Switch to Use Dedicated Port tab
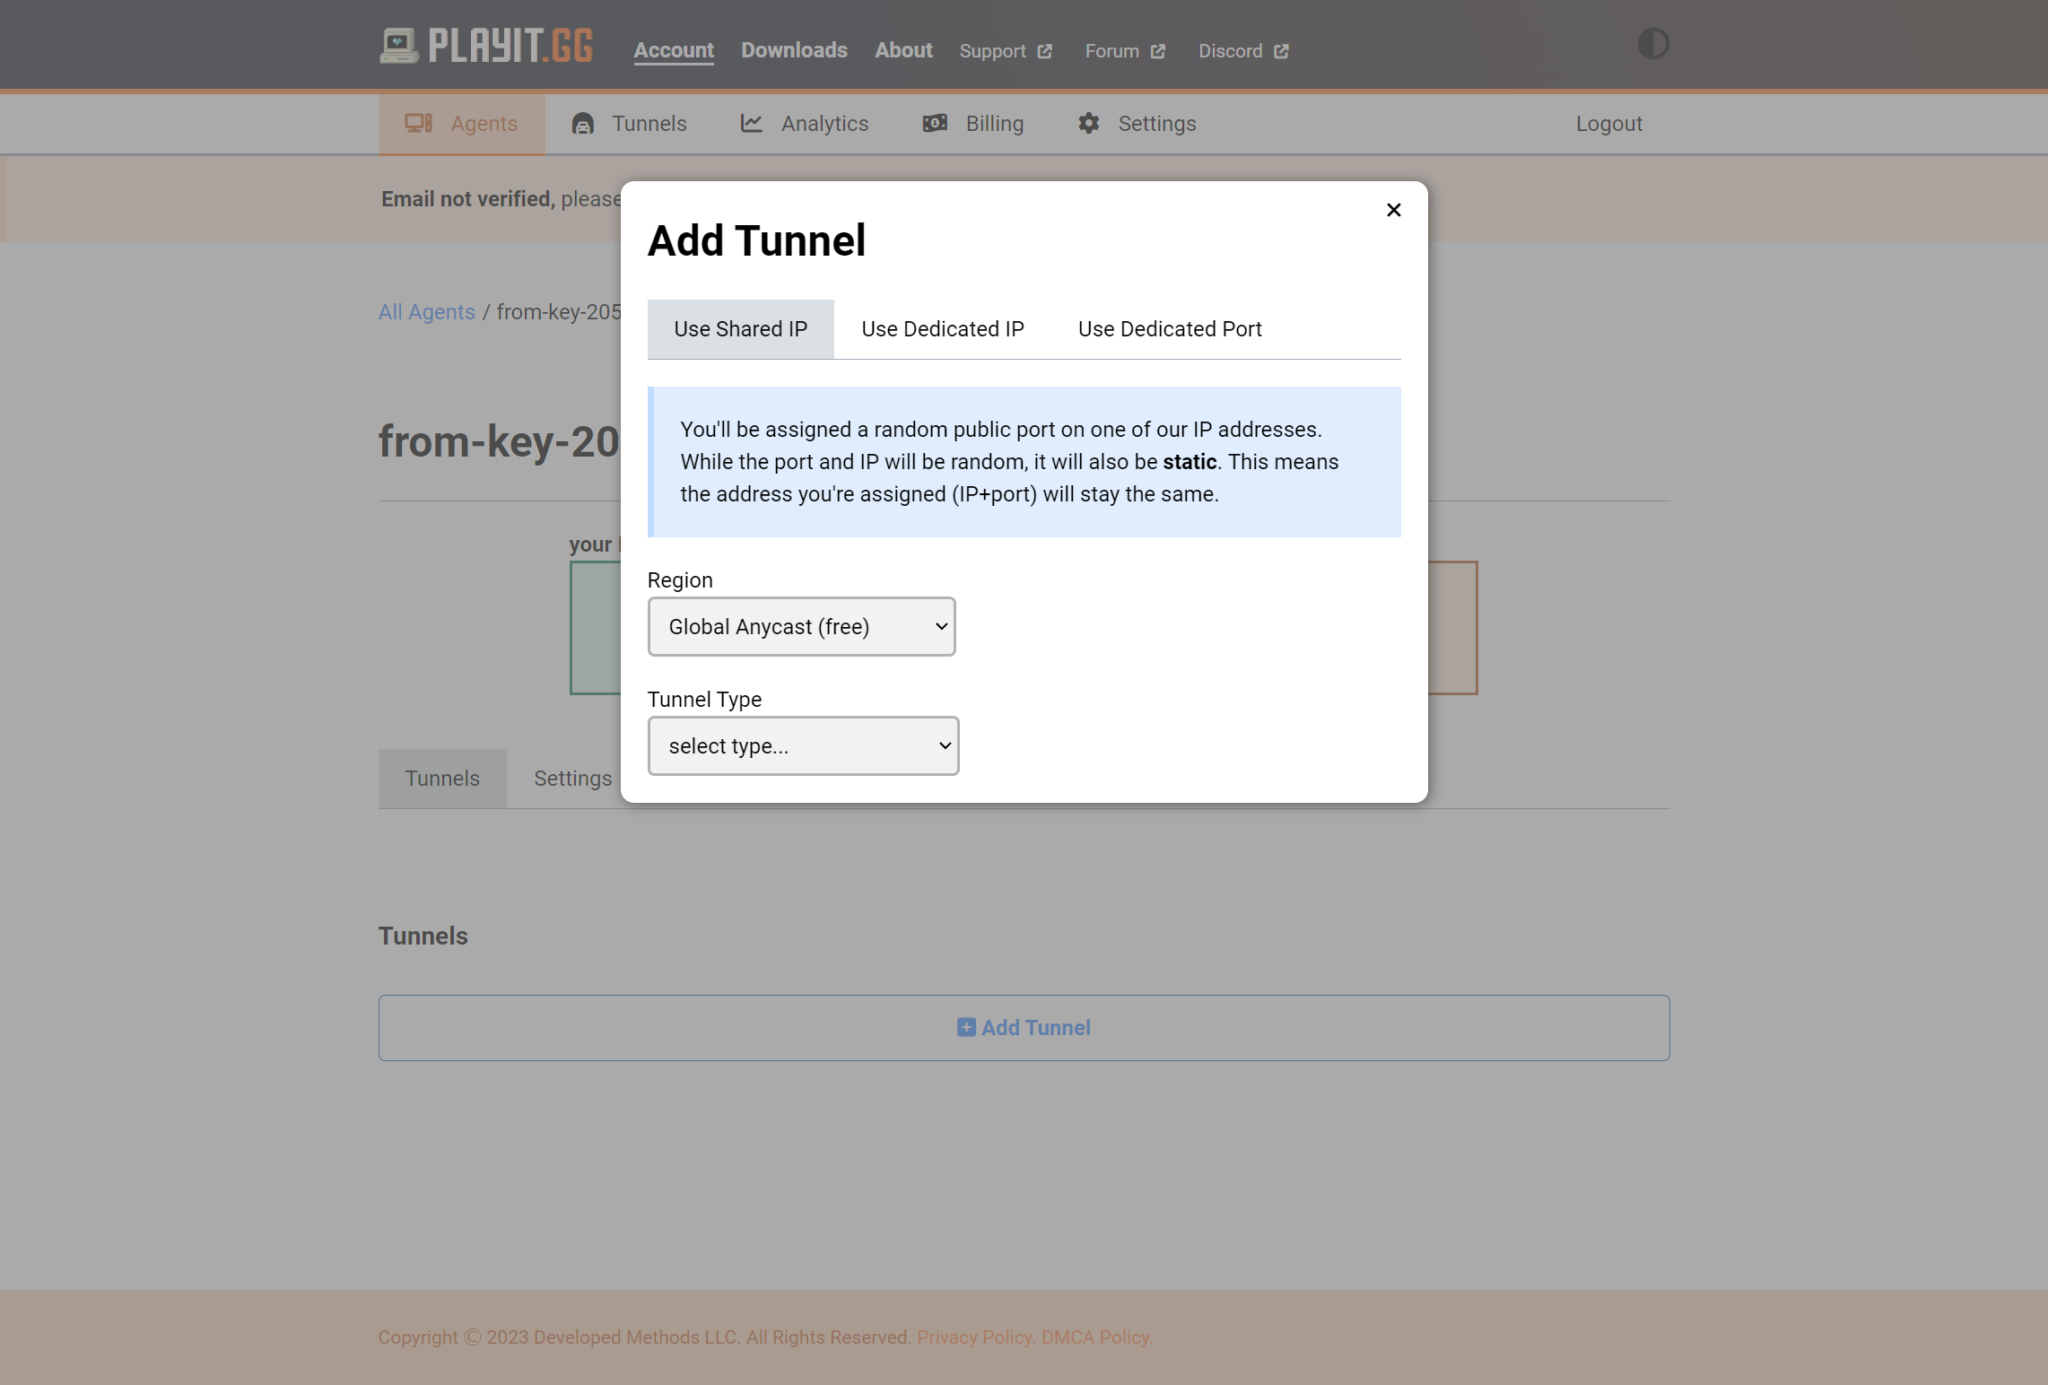 (1169, 329)
